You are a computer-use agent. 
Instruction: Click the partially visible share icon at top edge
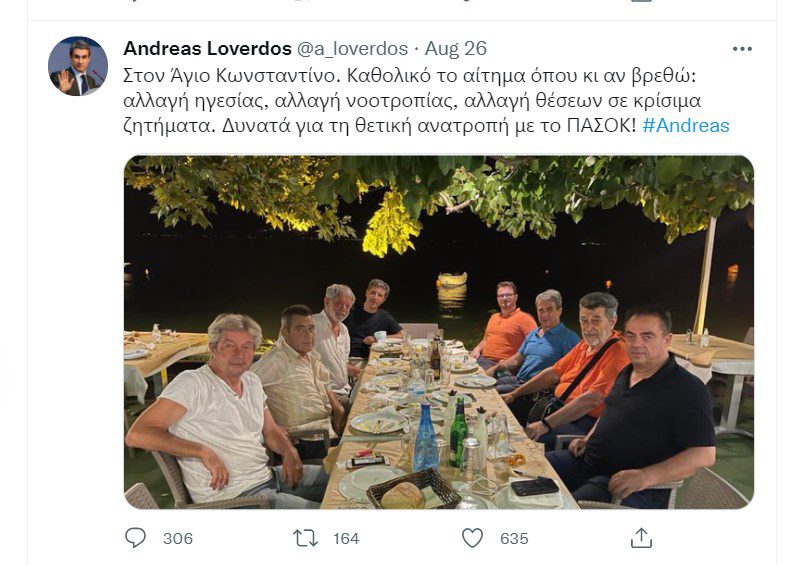[x=641, y=2]
